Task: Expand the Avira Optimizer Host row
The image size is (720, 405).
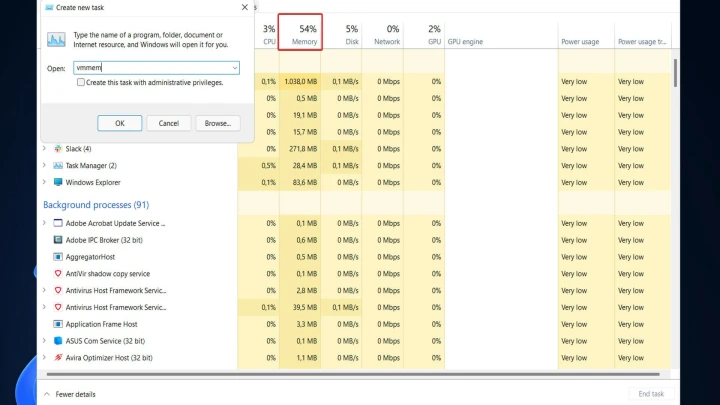Action: pyautogui.click(x=45, y=358)
